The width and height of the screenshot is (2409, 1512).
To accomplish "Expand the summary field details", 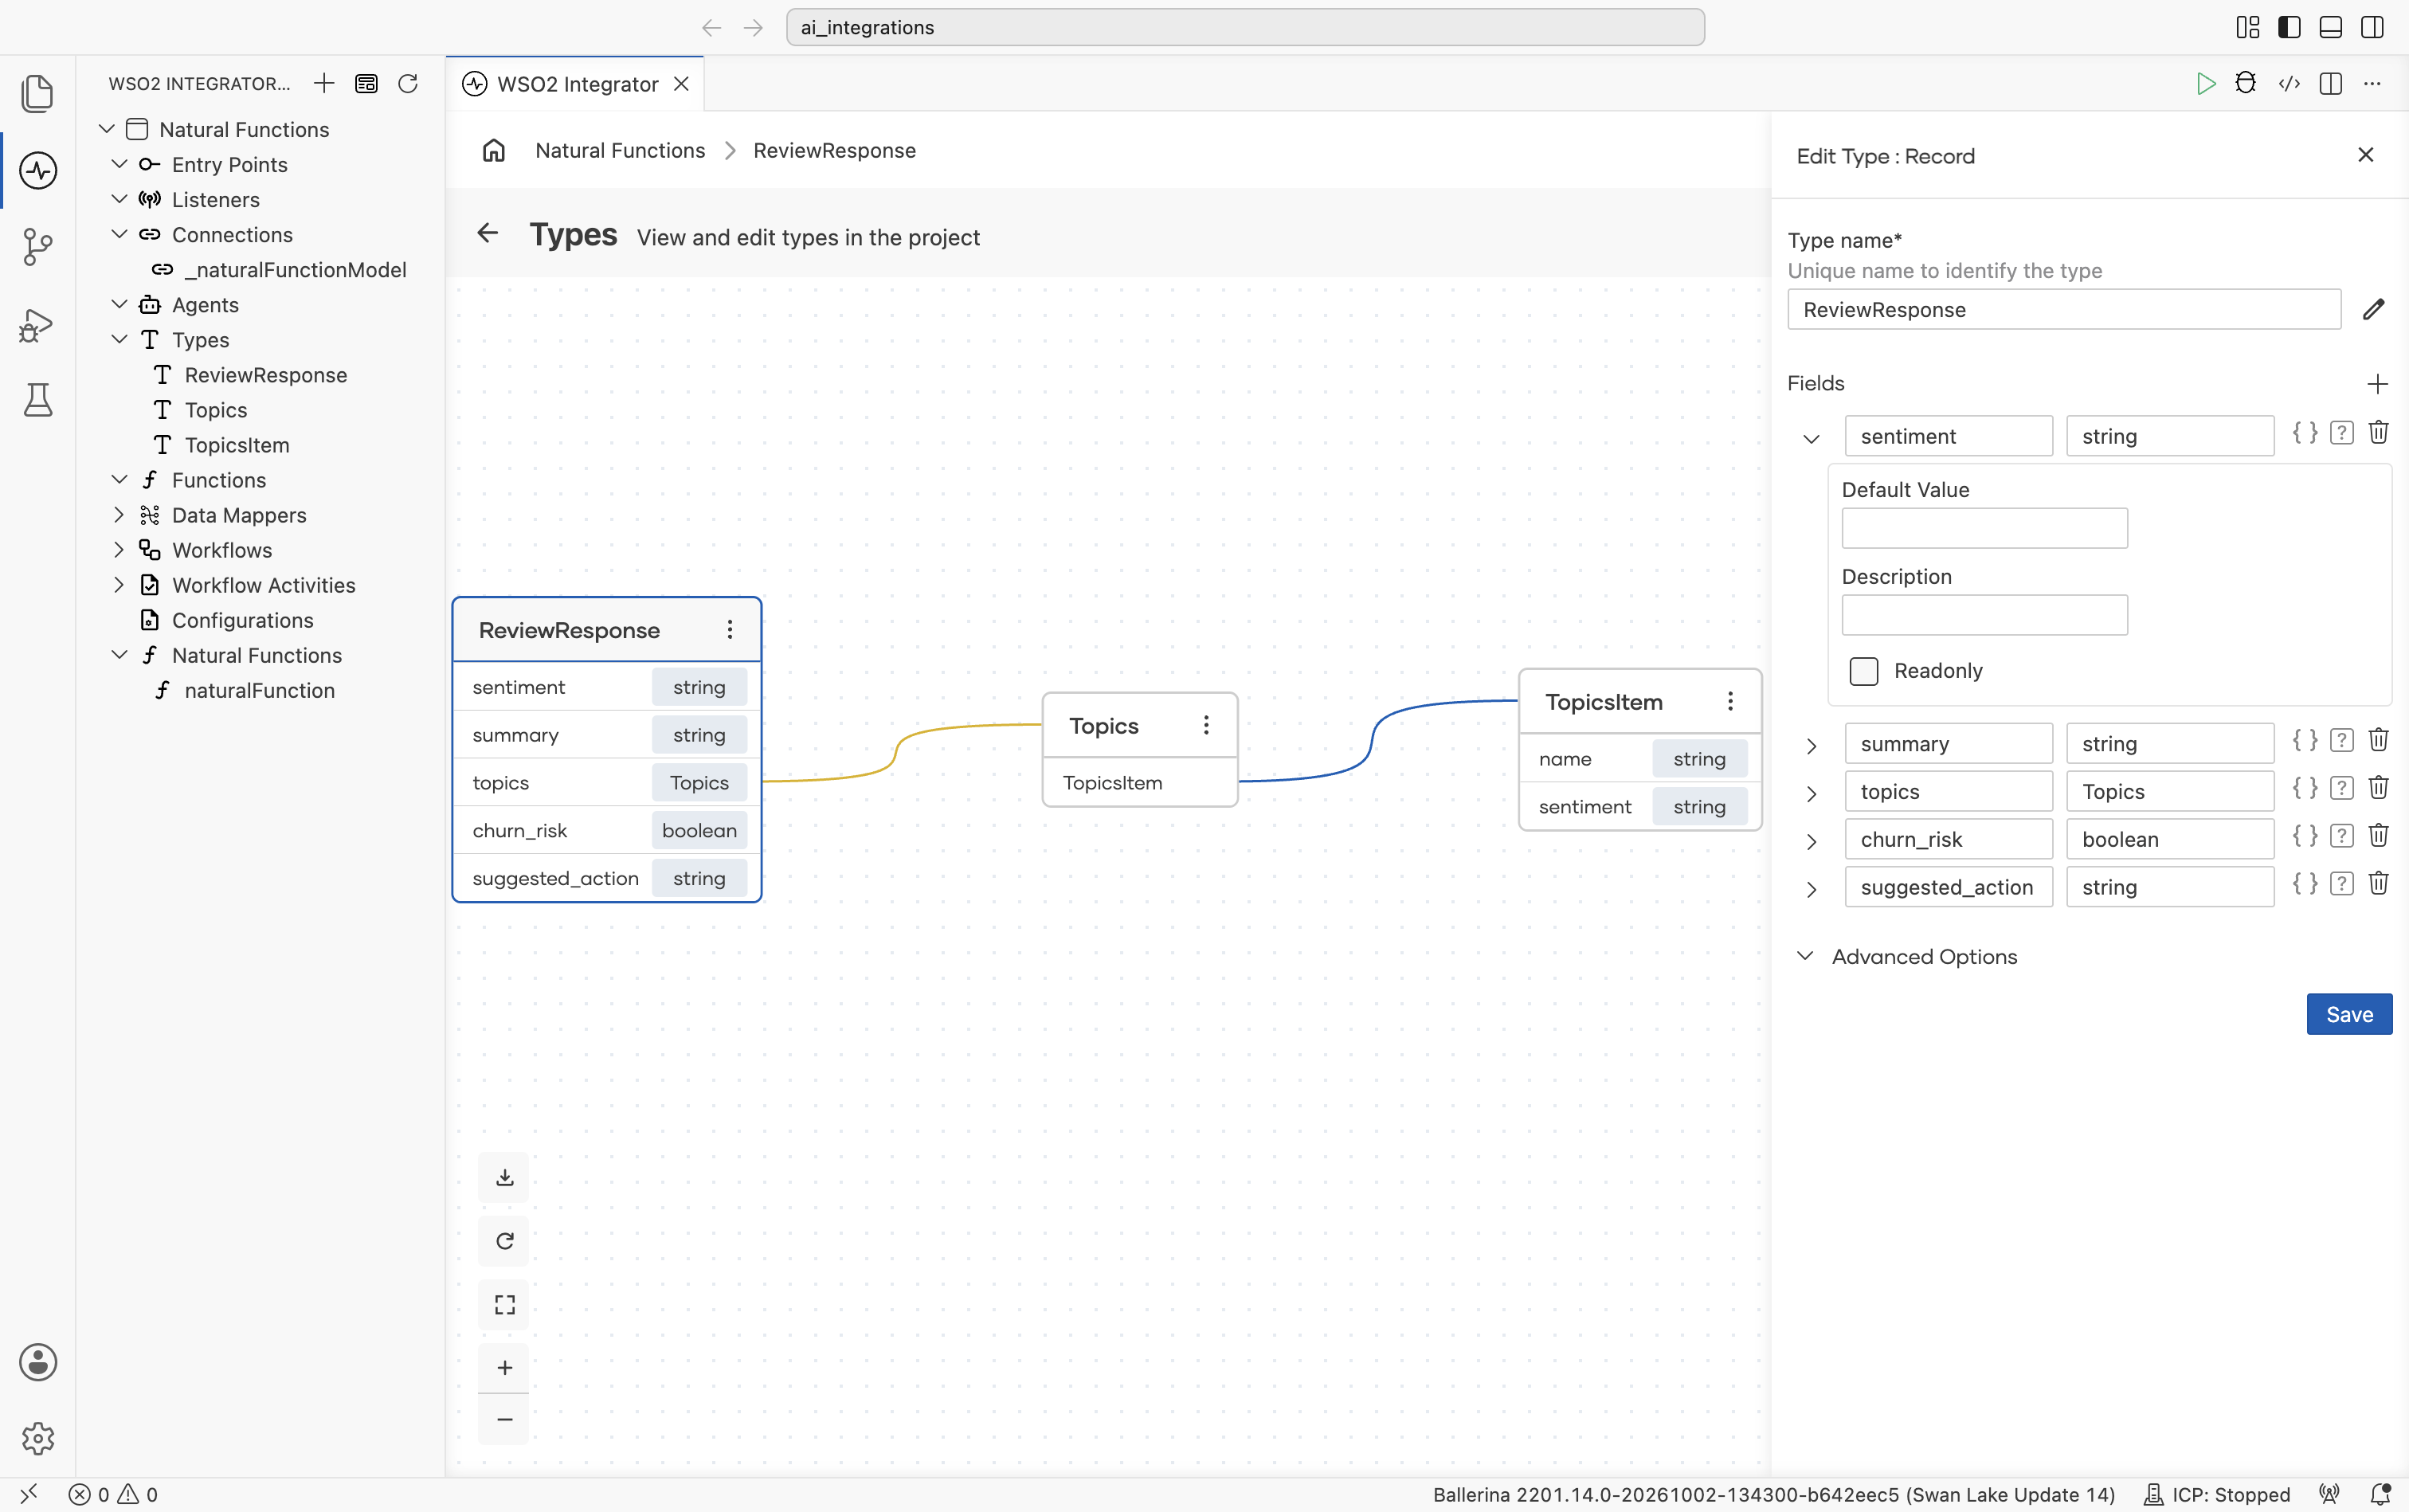I will click(1811, 746).
